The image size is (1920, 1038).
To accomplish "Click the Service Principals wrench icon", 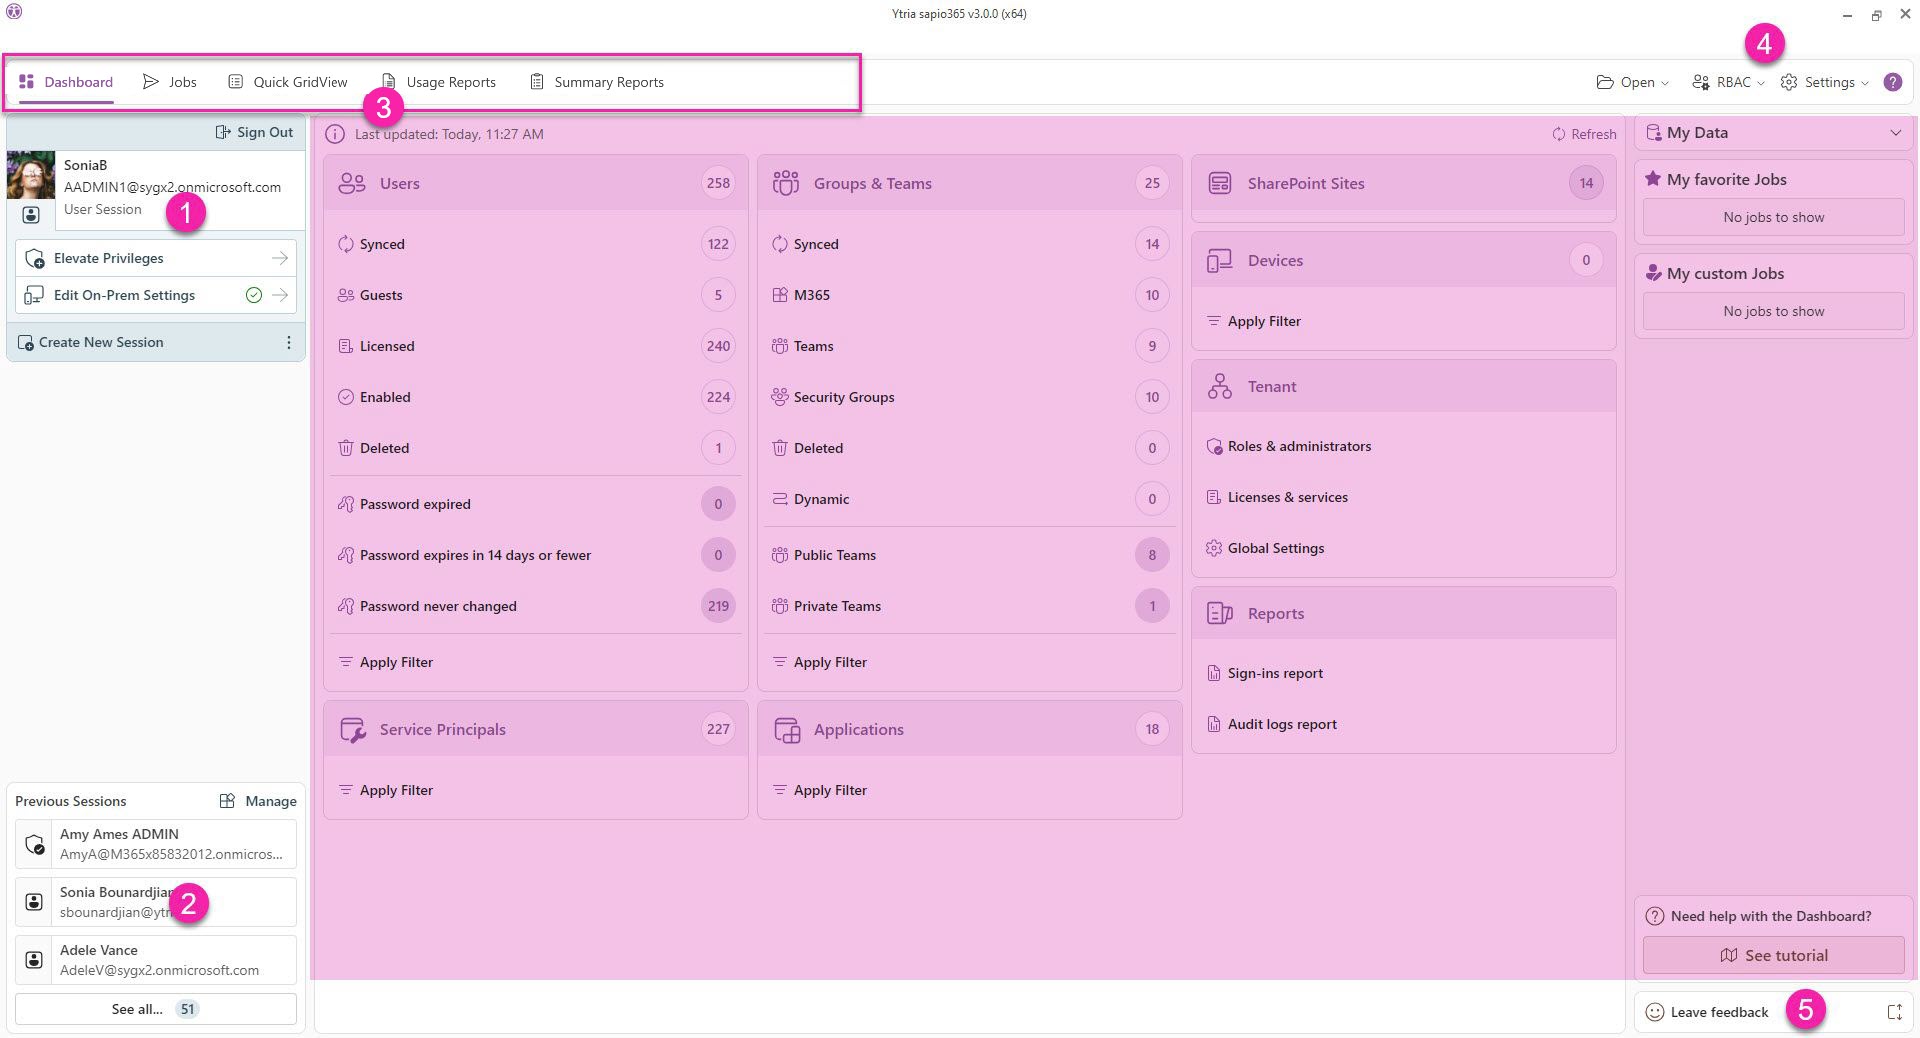I will [352, 730].
